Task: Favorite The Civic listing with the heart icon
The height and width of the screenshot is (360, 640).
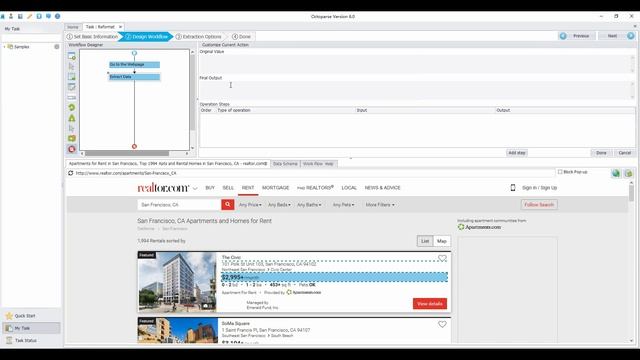Action: [x=442, y=258]
